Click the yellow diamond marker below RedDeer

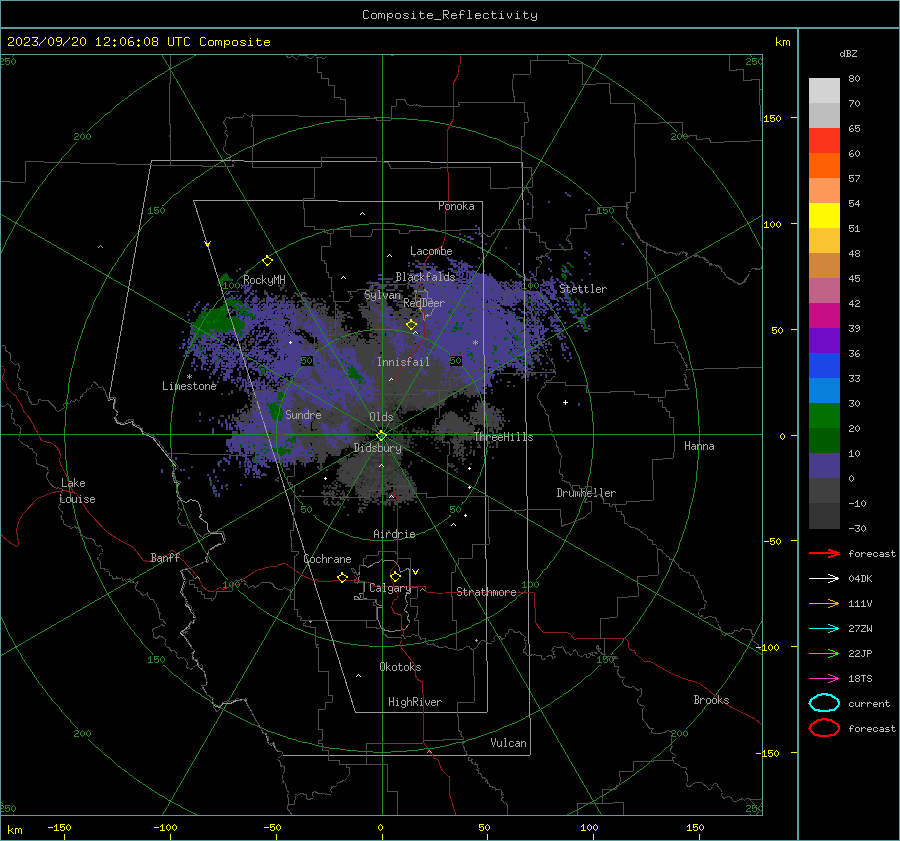click(x=411, y=325)
